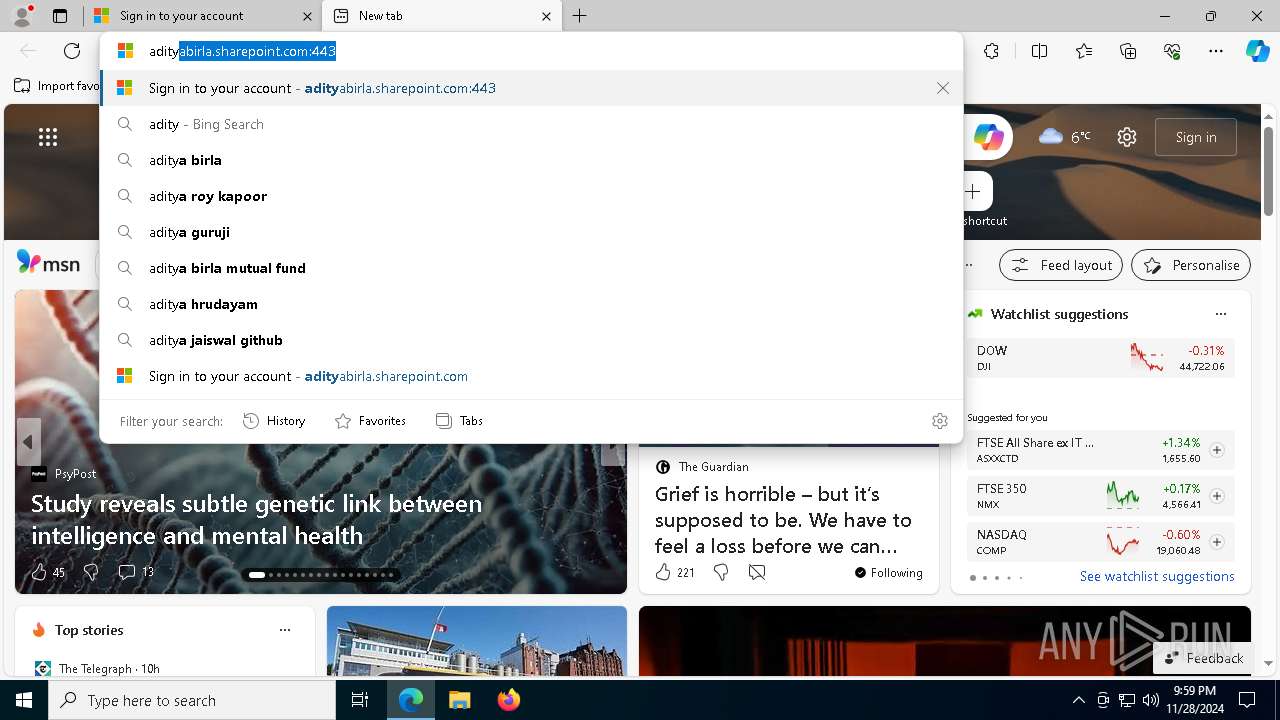1280x720 pixels.
Task: Select aditya guruji suggestion
Action: point(531,232)
